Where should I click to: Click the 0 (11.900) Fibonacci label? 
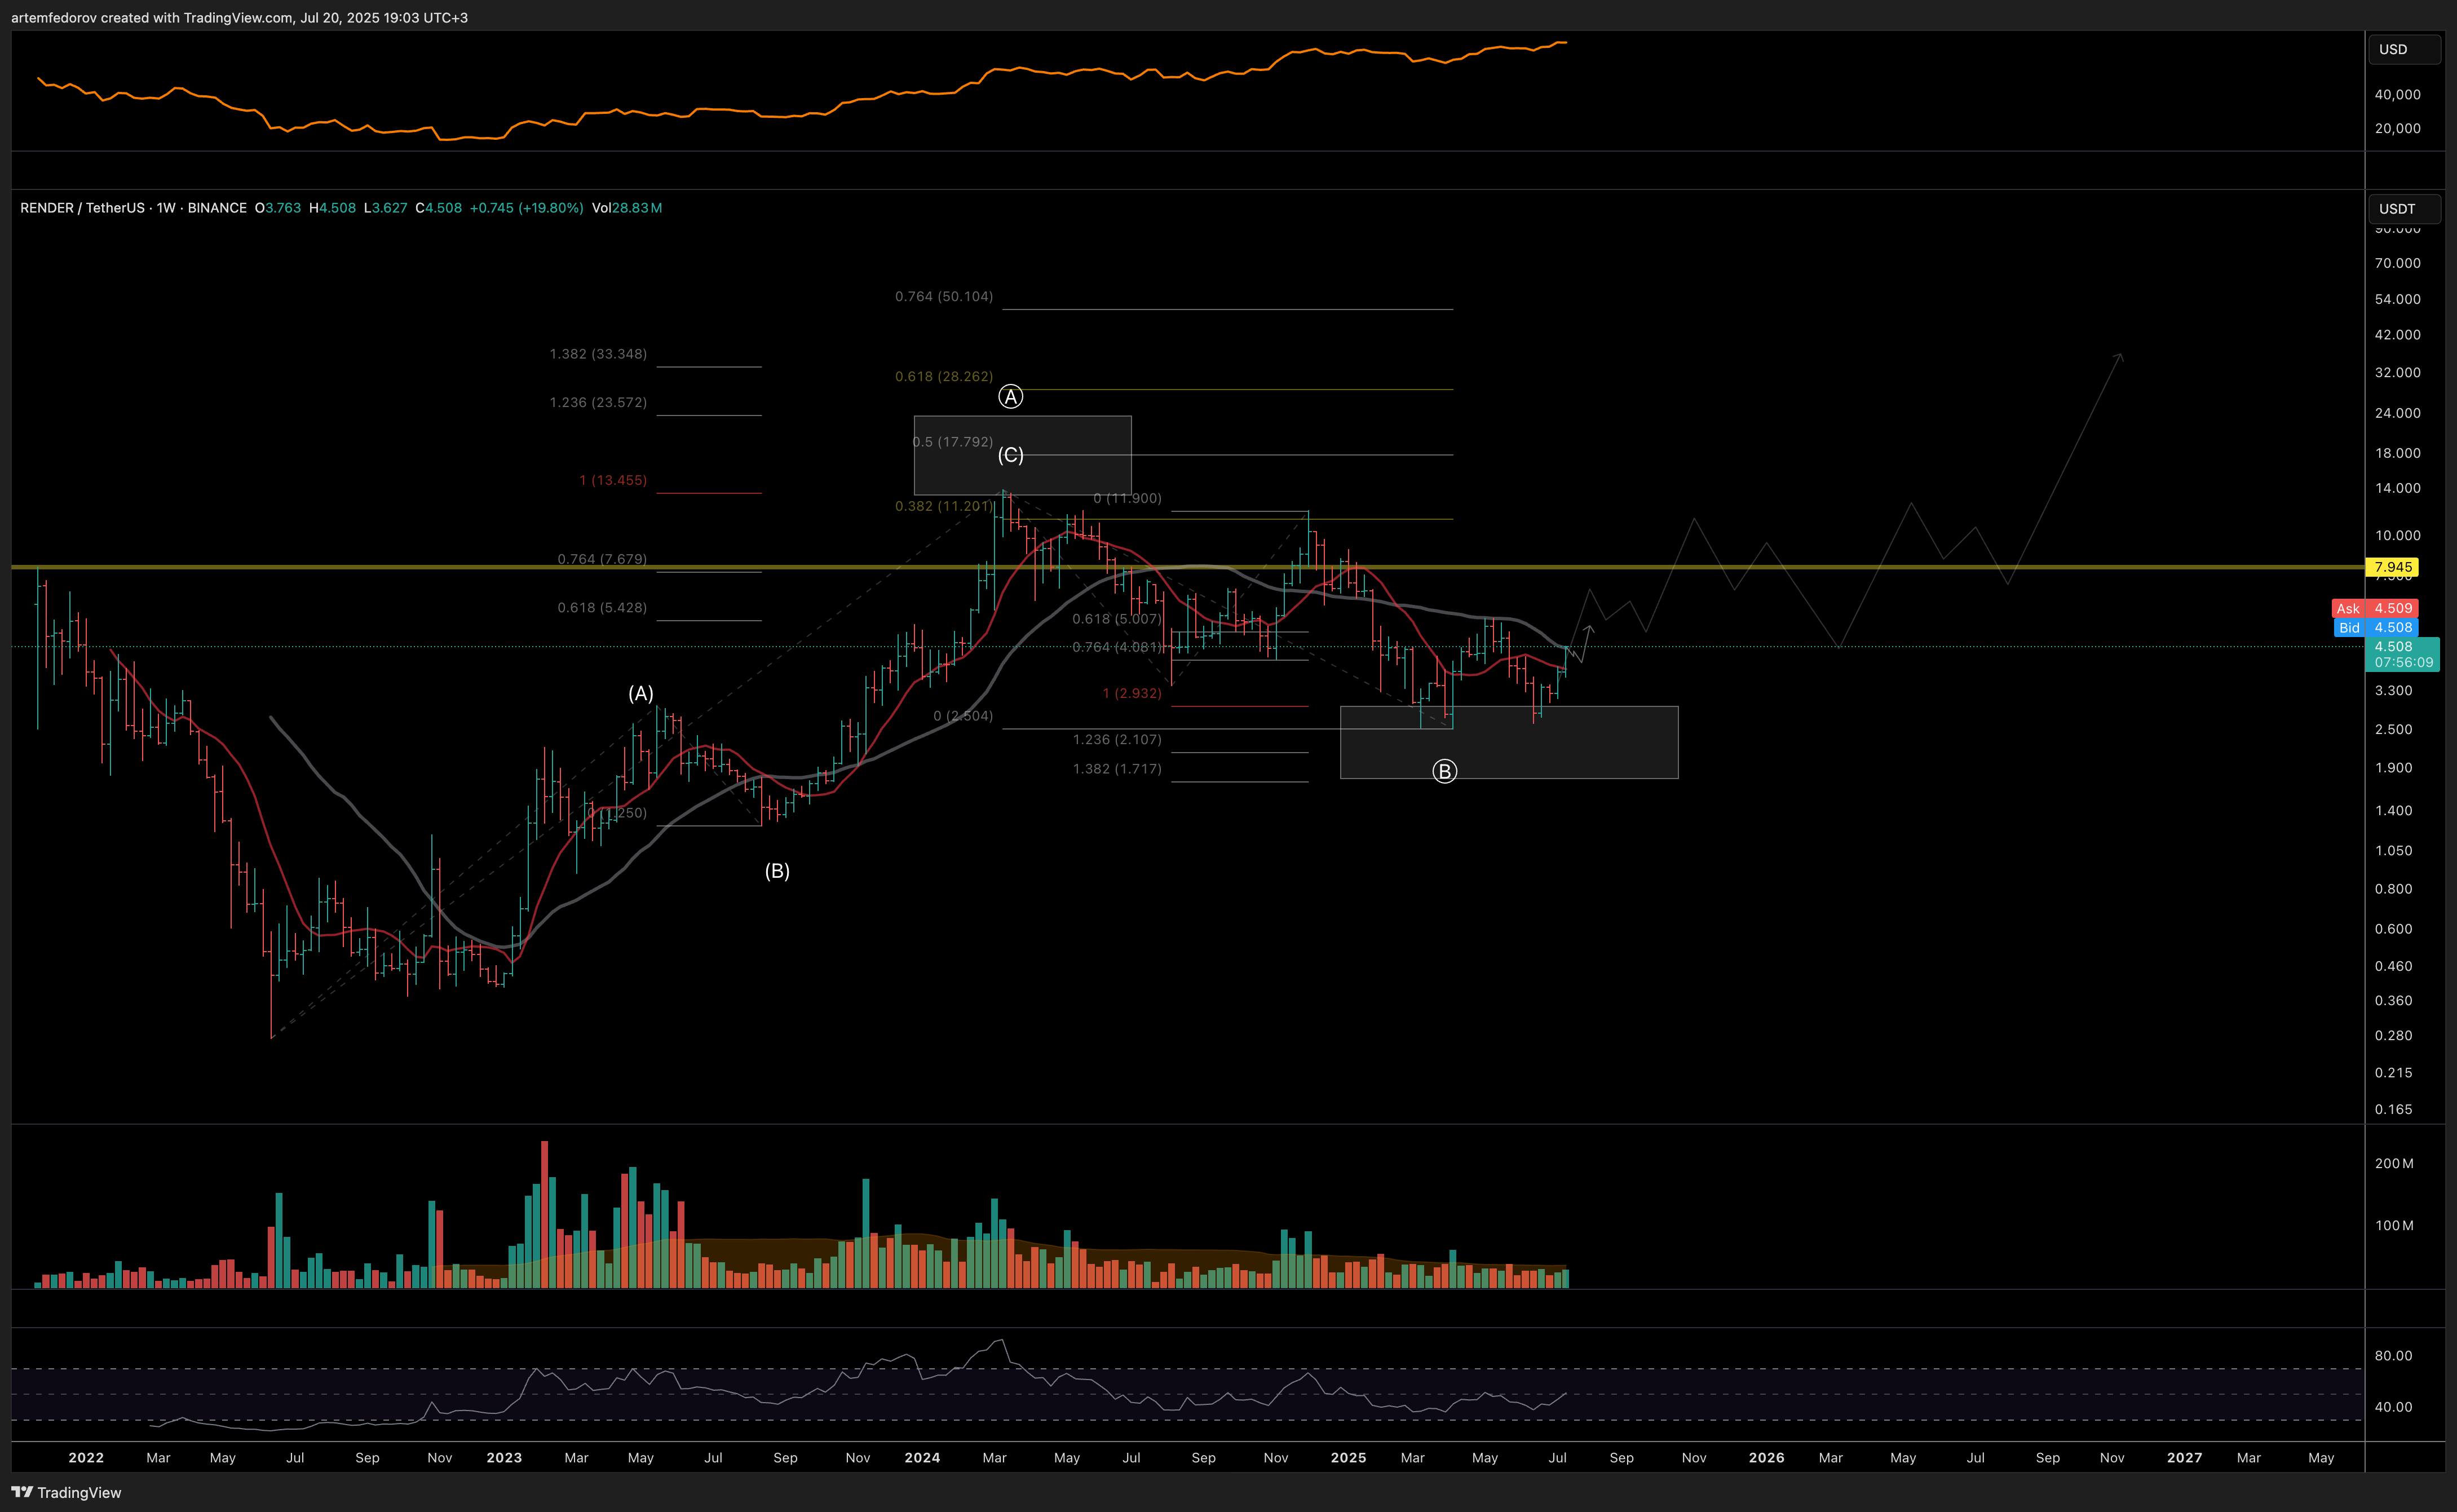point(1127,498)
